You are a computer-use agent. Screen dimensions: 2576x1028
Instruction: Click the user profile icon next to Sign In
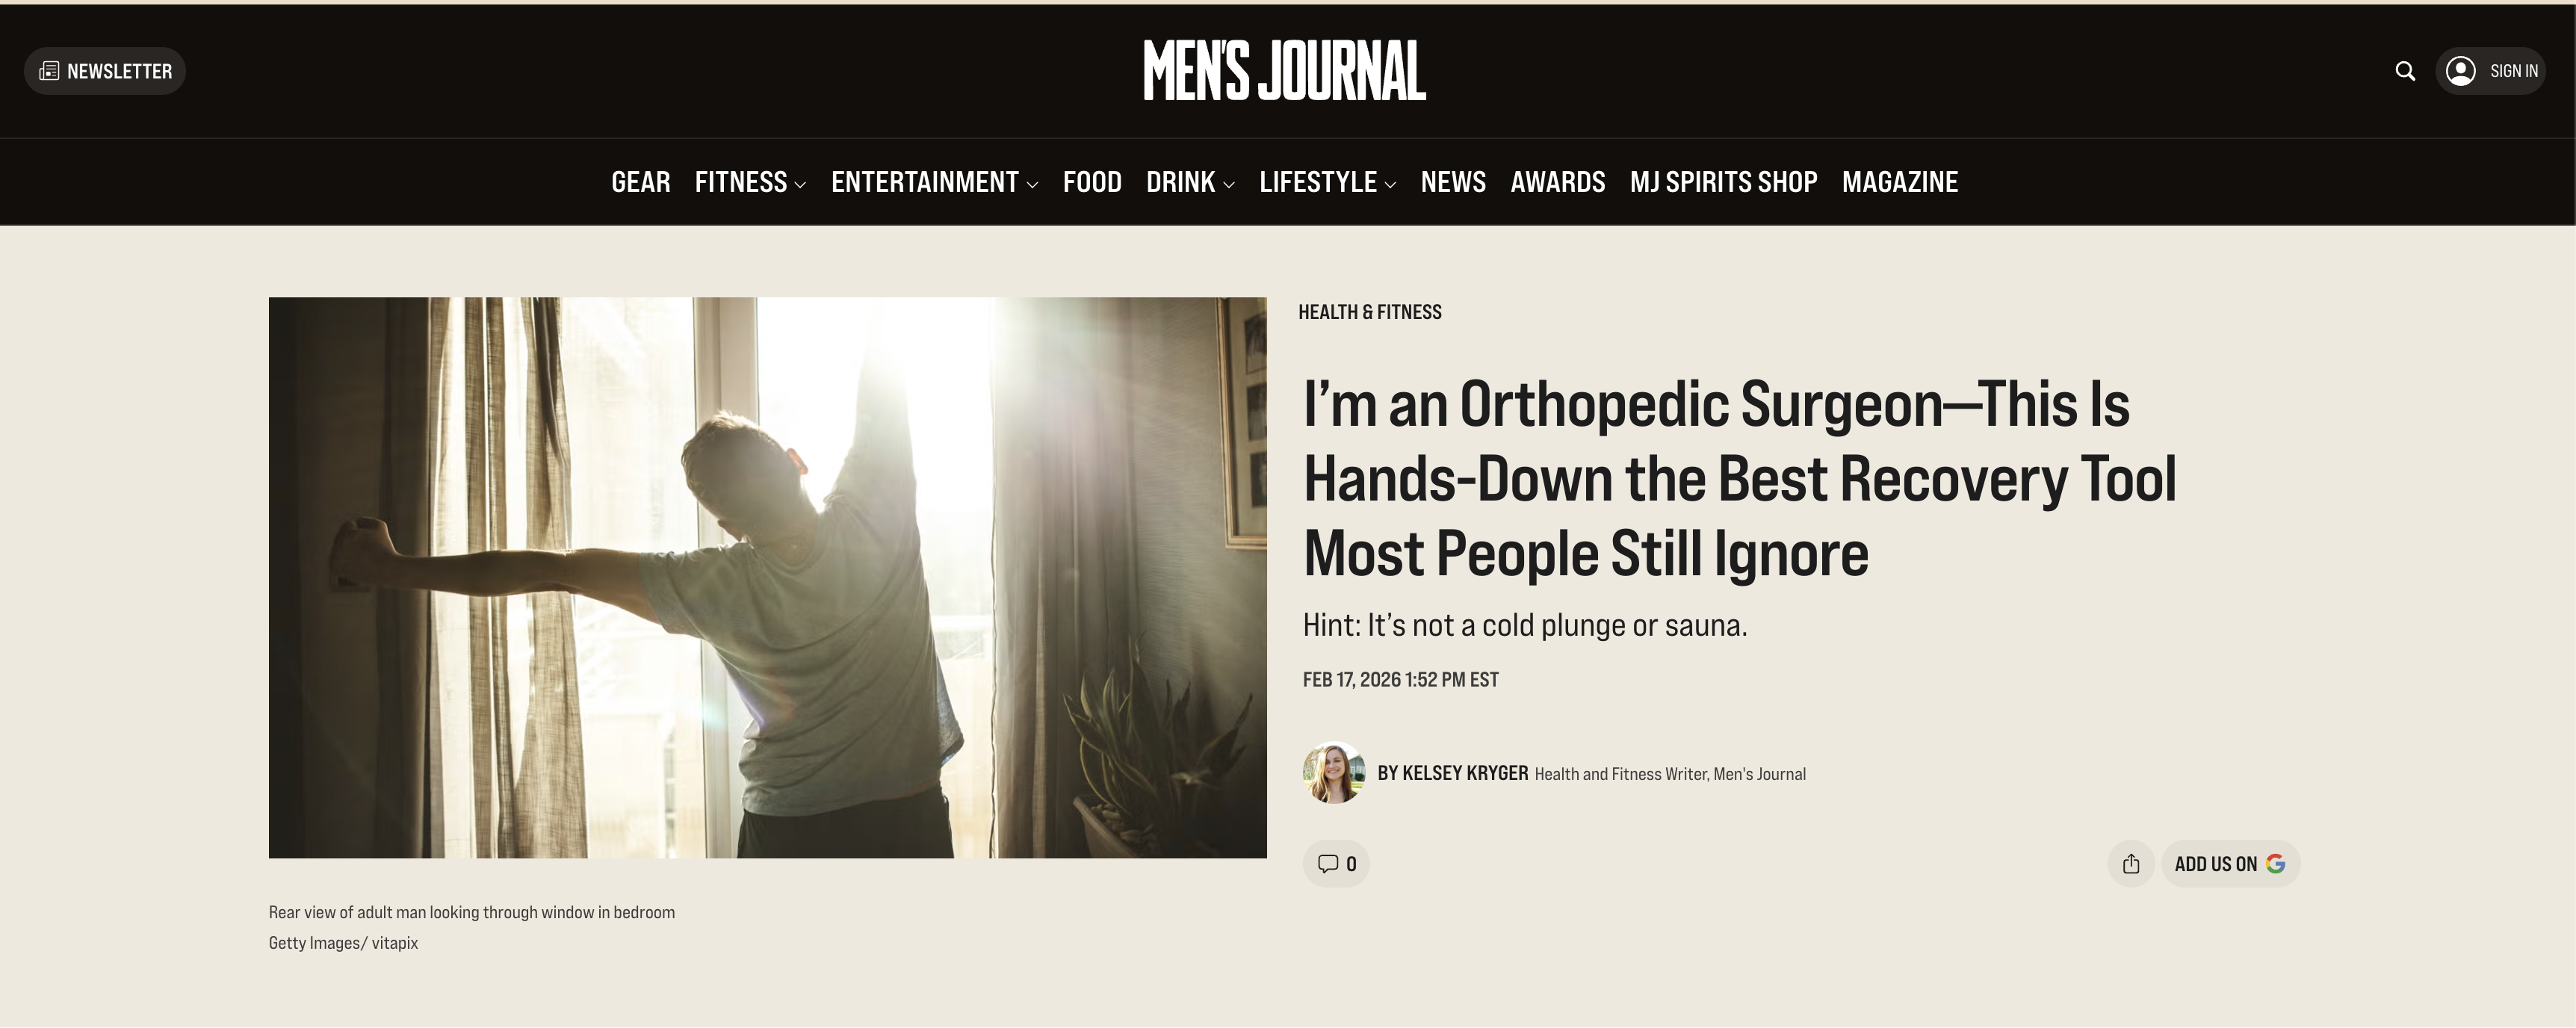[2460, 70]
